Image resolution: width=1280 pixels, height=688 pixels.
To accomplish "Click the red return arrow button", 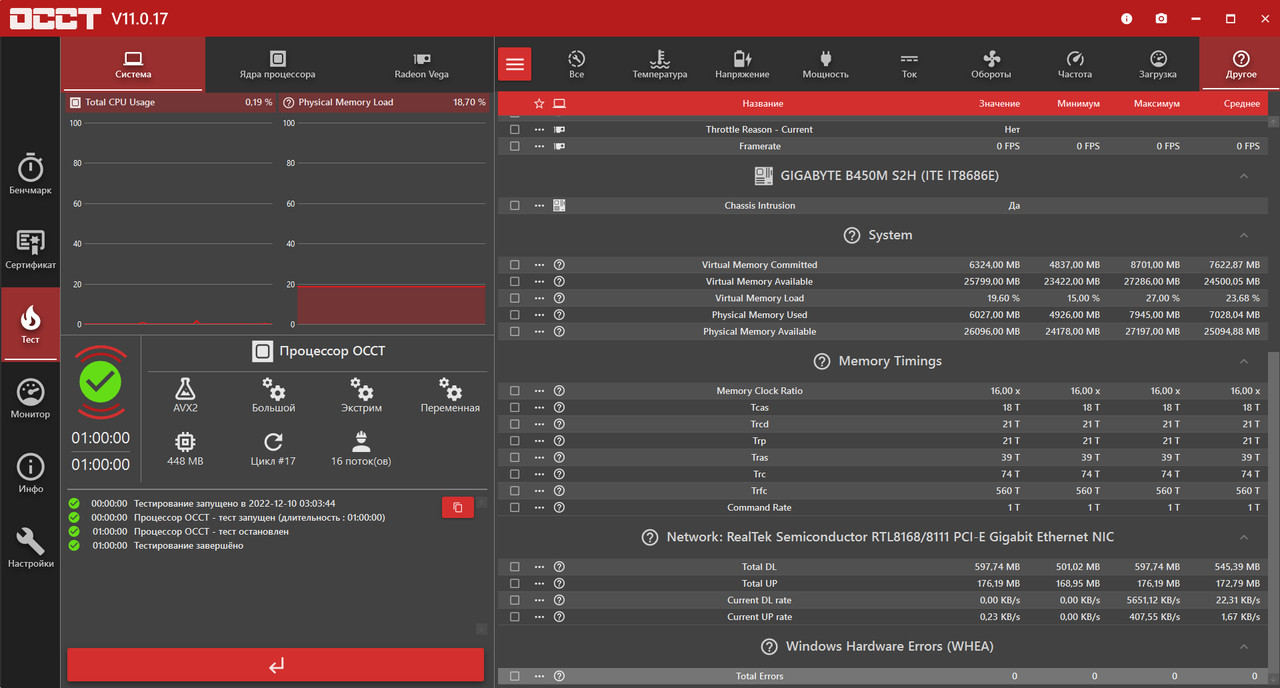I will 276,665.
